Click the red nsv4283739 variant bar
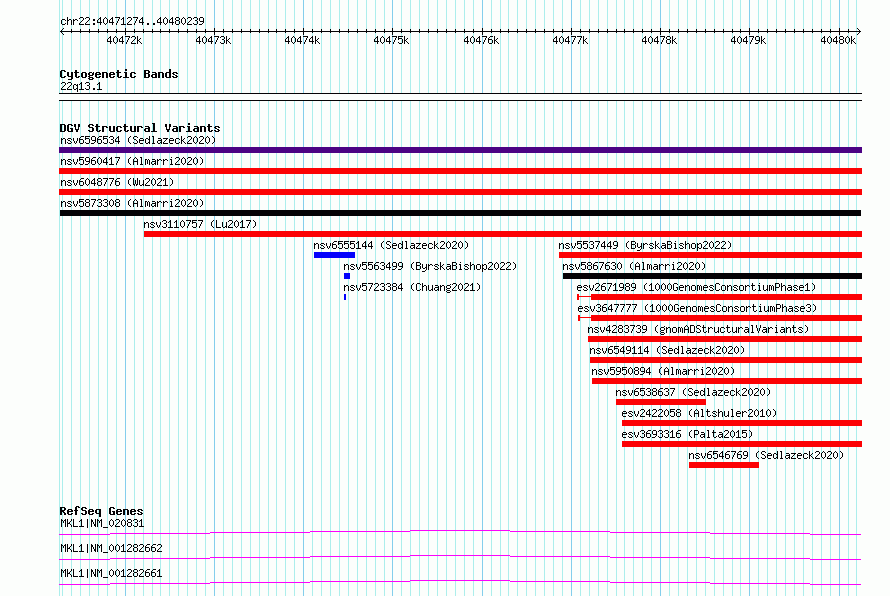The height and width of the screenshot is (596, 890). (725, 339)
